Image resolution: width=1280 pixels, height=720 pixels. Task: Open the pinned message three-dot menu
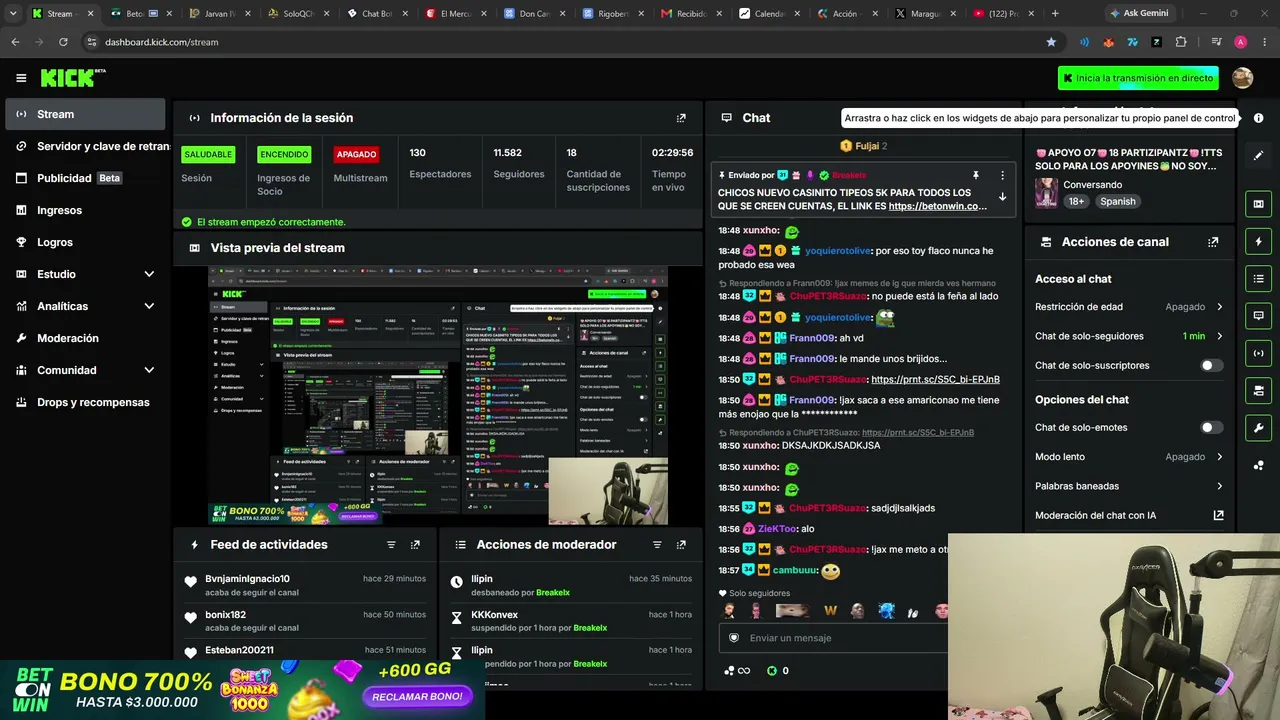click(1002, 175)
